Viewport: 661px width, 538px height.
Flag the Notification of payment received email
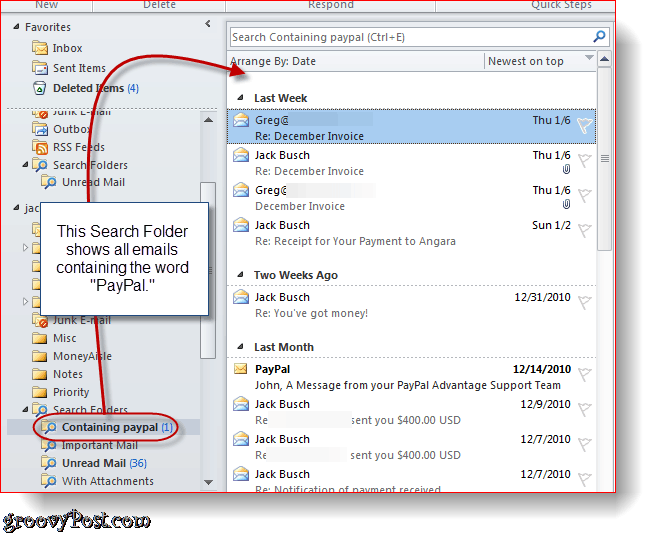(585, 479)
